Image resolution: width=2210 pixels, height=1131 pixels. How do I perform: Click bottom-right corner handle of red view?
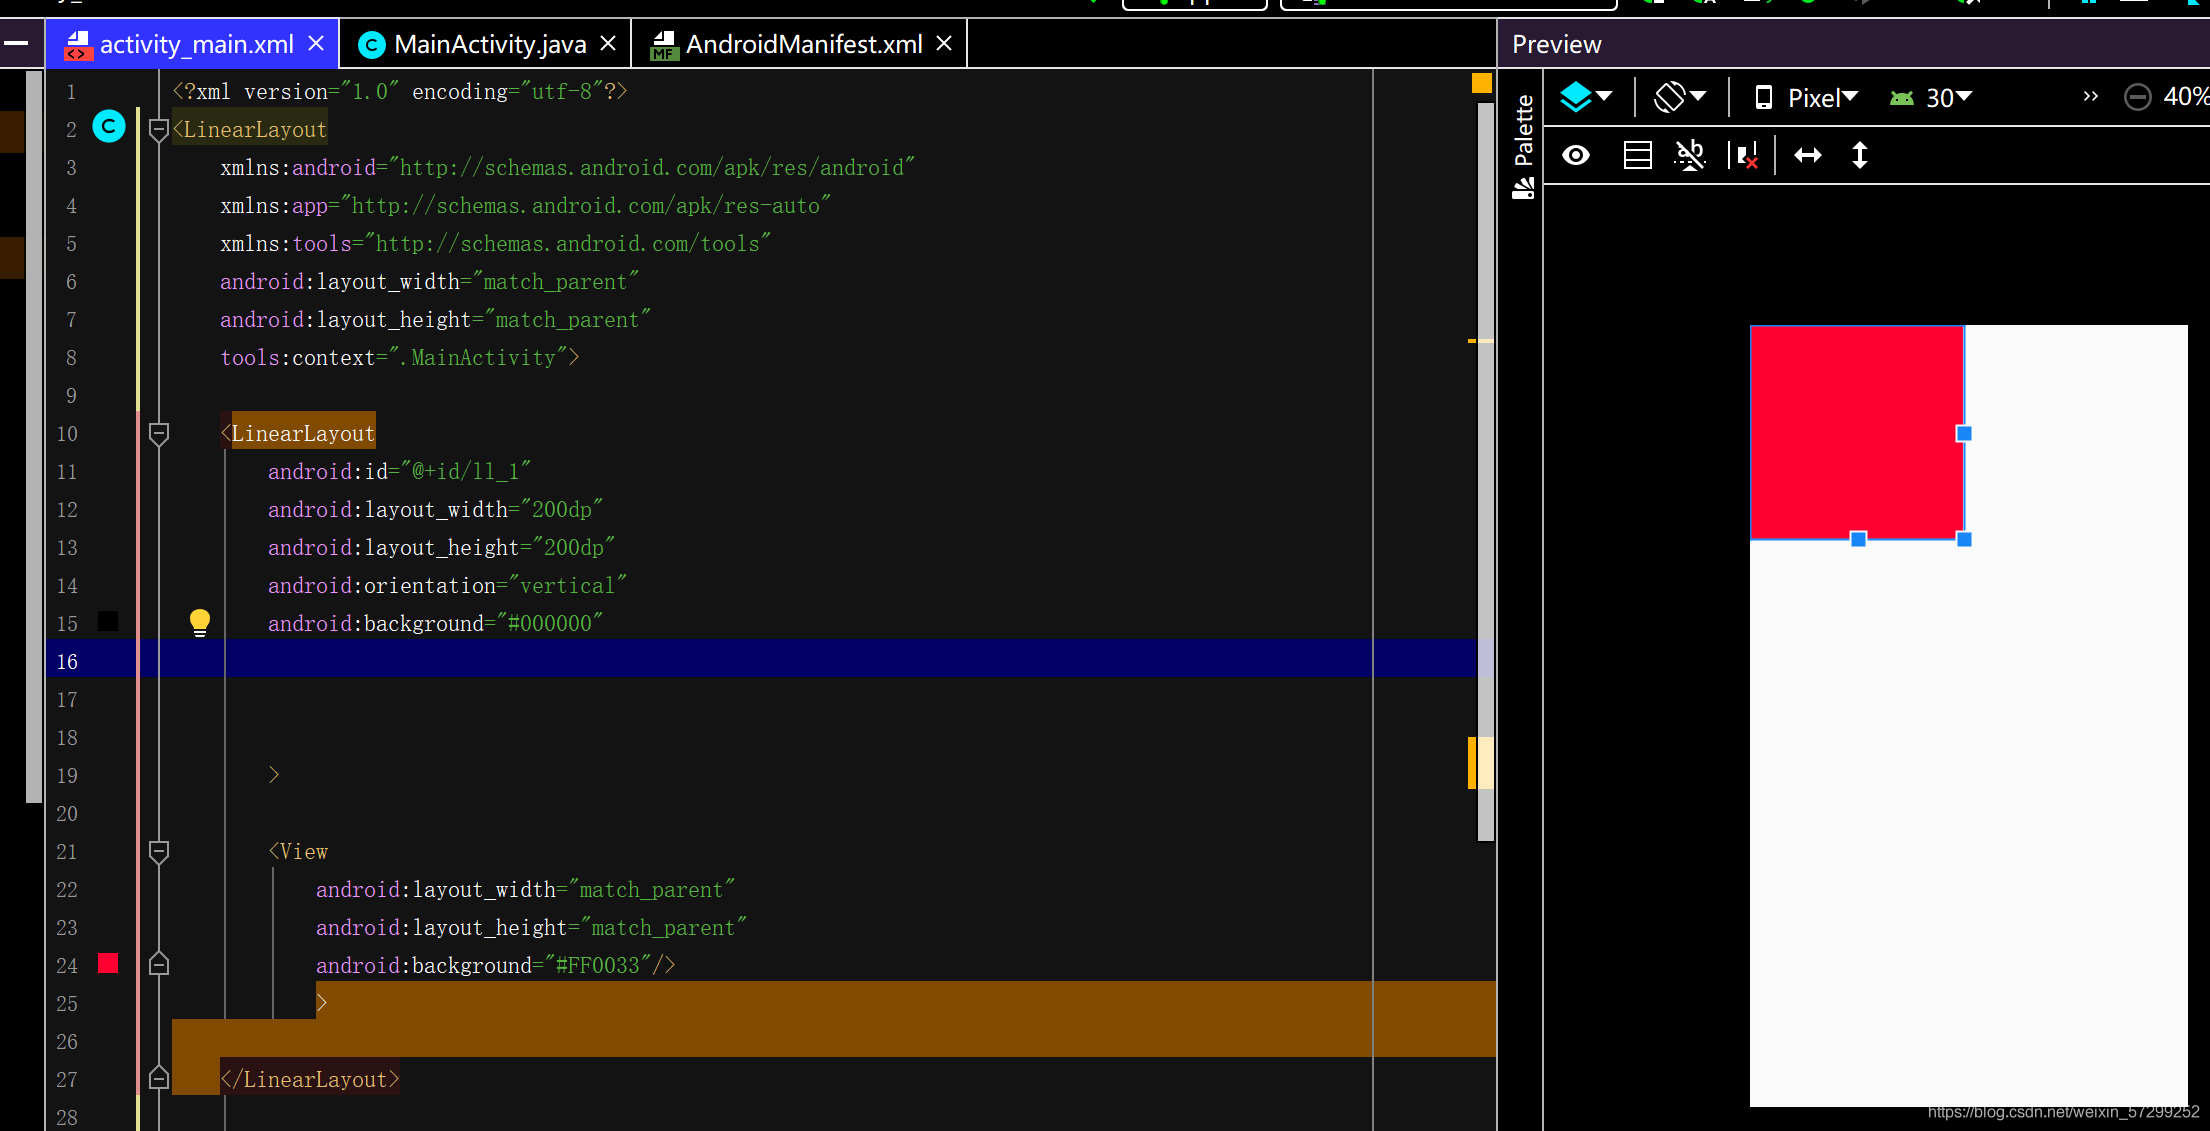1964,539
